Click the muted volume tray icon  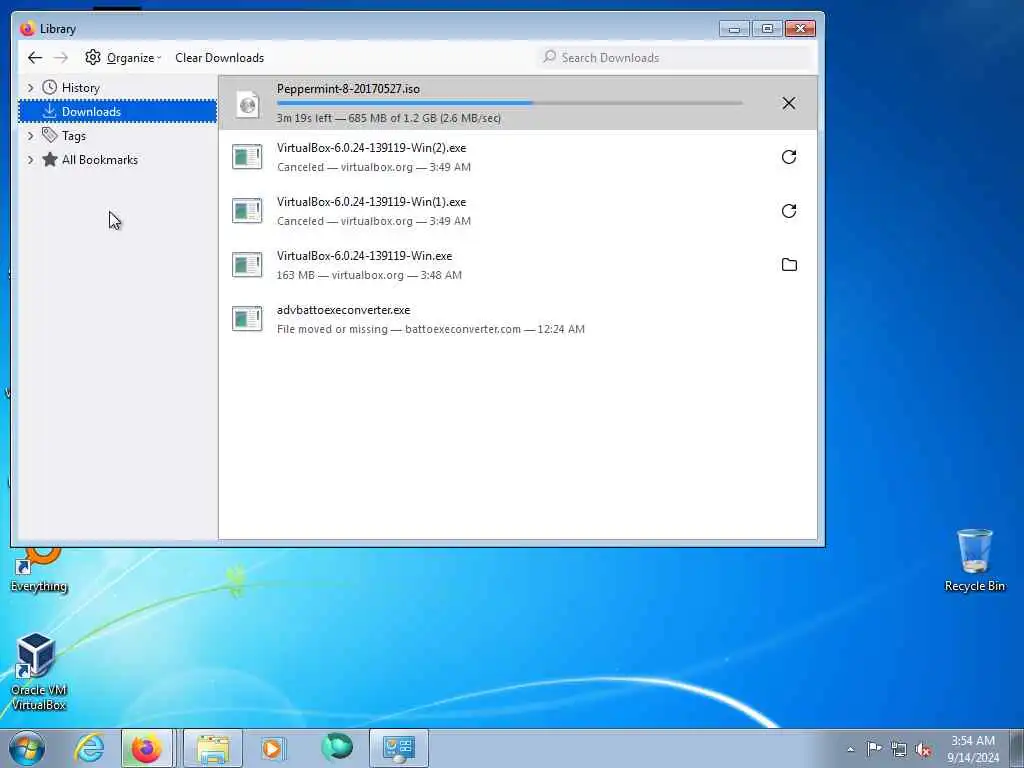[923, 749]
